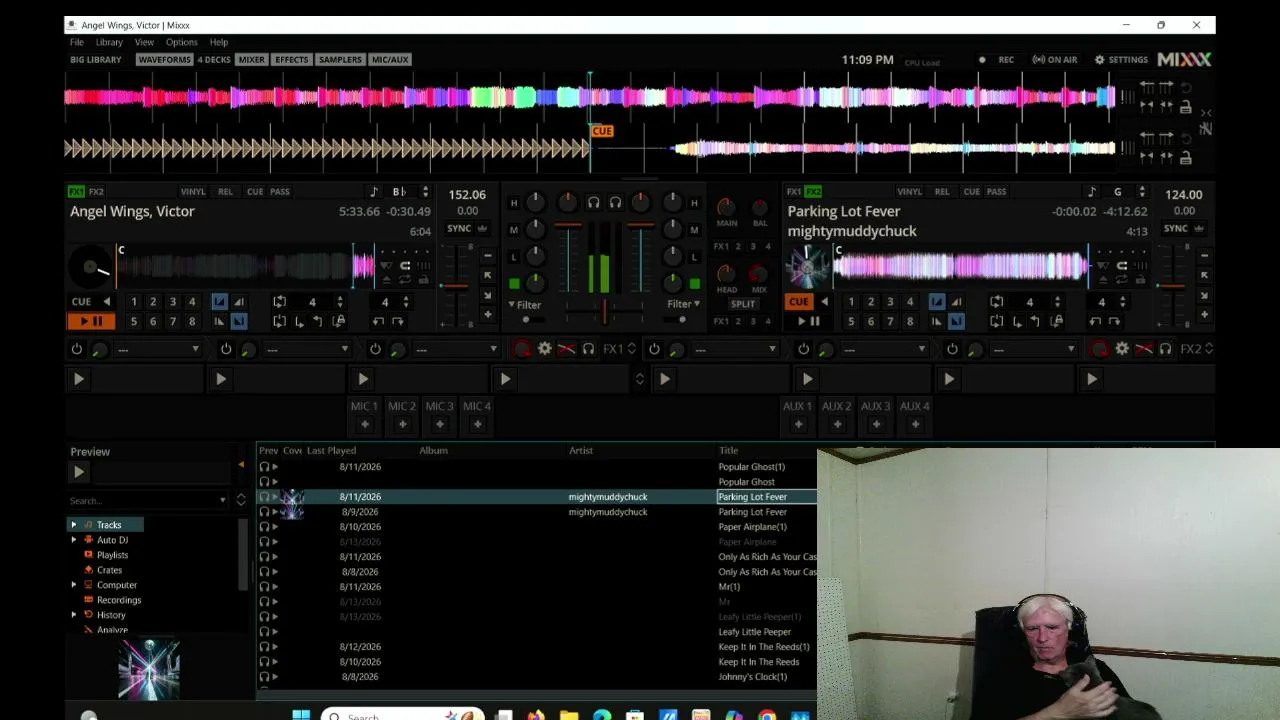Click deck 1 pitch rate plus button

(x=488, y=314)
